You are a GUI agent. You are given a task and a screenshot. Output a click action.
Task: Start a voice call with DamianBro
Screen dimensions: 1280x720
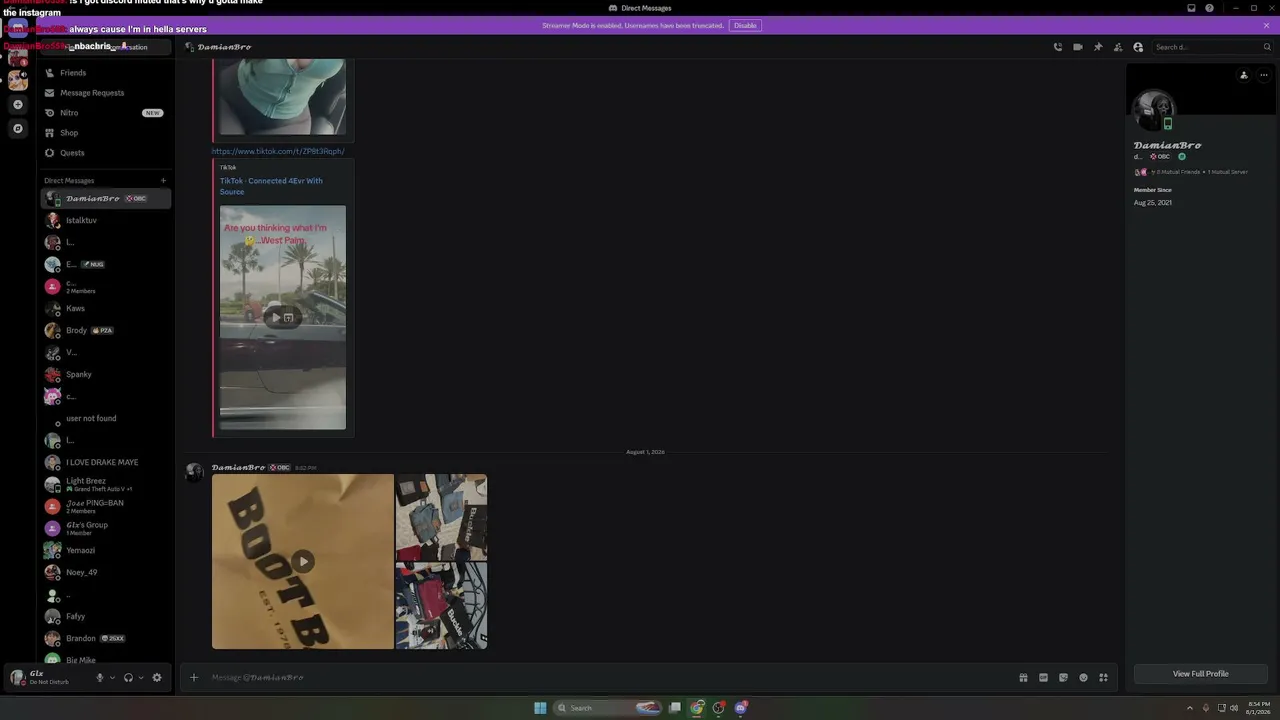pos(1058,47)
